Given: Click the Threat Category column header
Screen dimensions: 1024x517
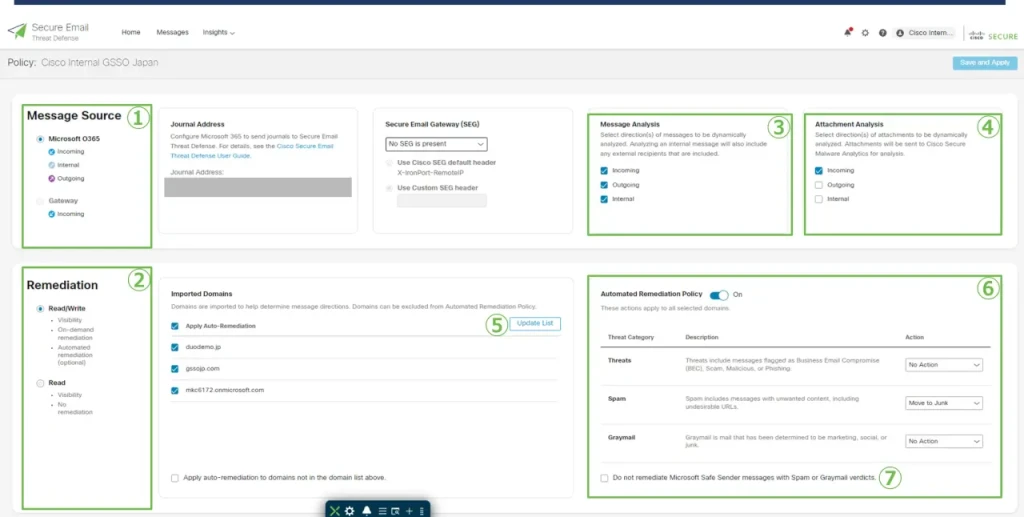Looking at the screenshot, I should click(x=631, y=337).
